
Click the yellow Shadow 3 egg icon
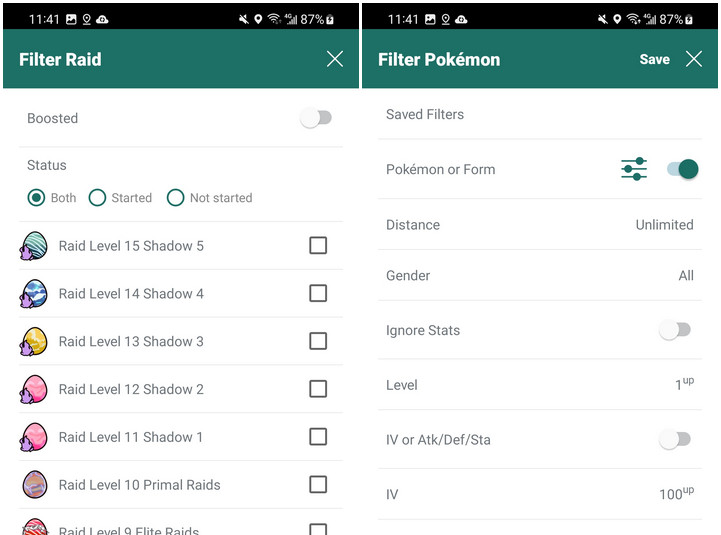tap(34, 341)
